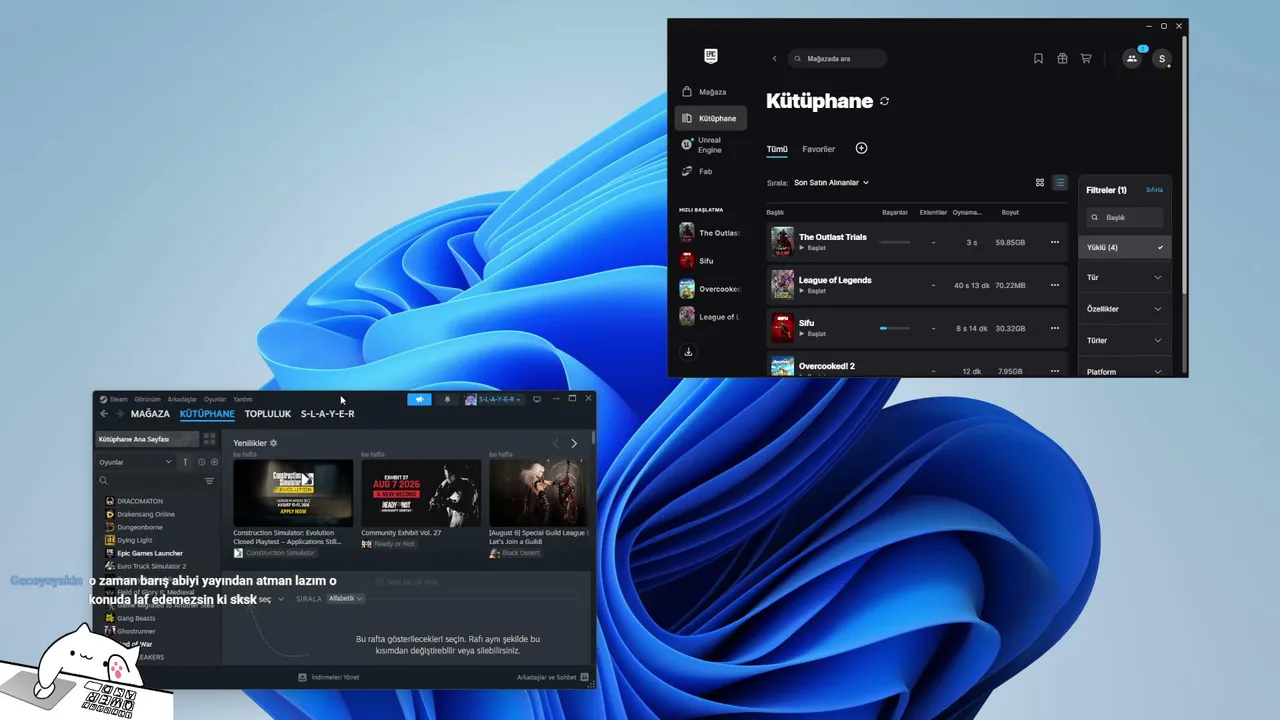1280x720 pixels.
Task: Open Construction Simulator news thumbnail in Steam
Action: tap(293, 493)
